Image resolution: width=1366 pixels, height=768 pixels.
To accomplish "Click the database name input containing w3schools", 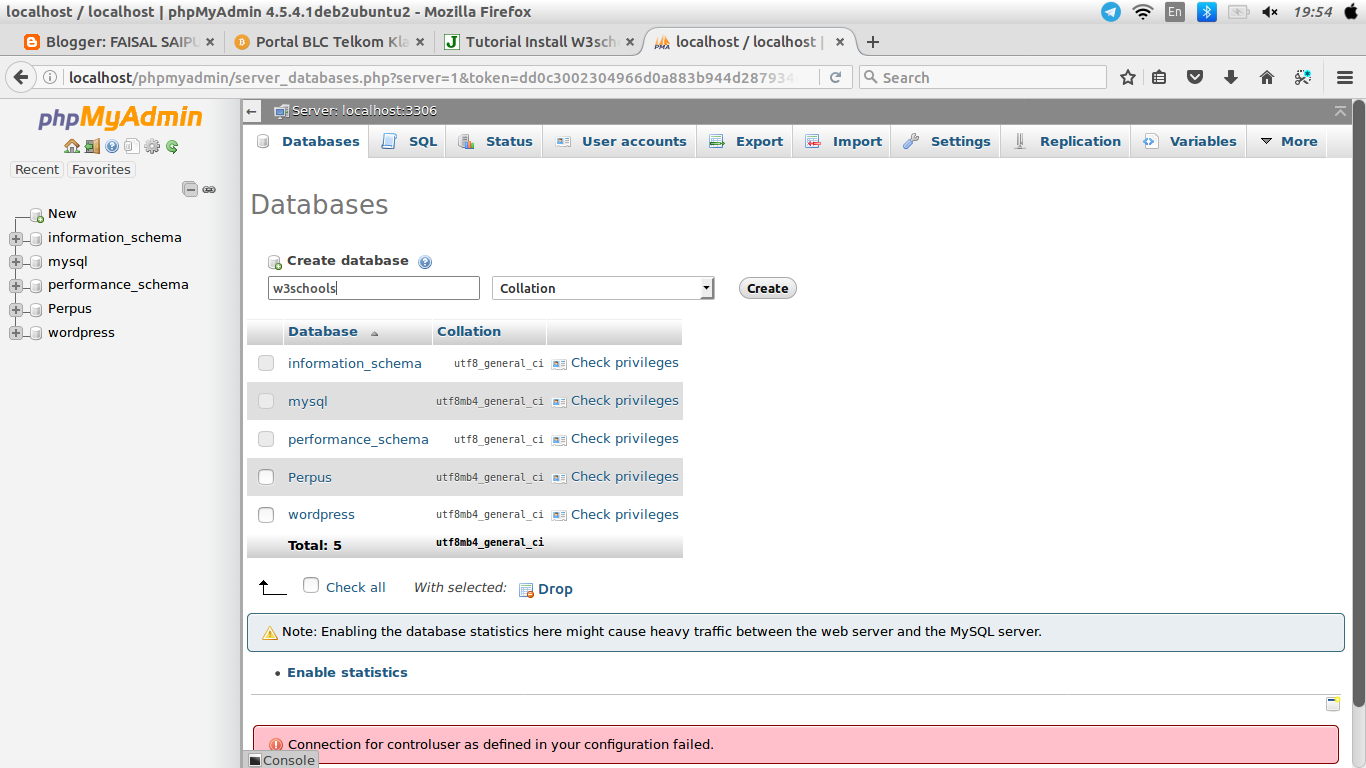I will 373,288.
